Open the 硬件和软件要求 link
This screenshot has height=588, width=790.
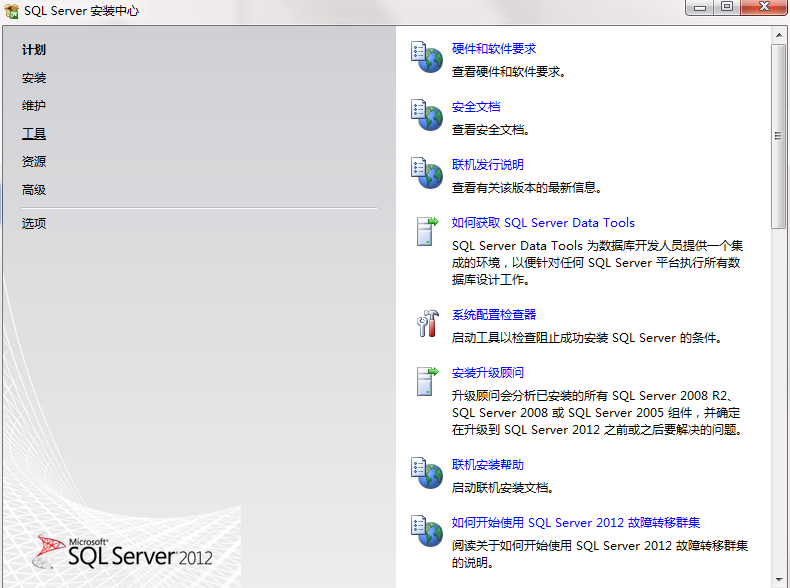coord(494,49)
